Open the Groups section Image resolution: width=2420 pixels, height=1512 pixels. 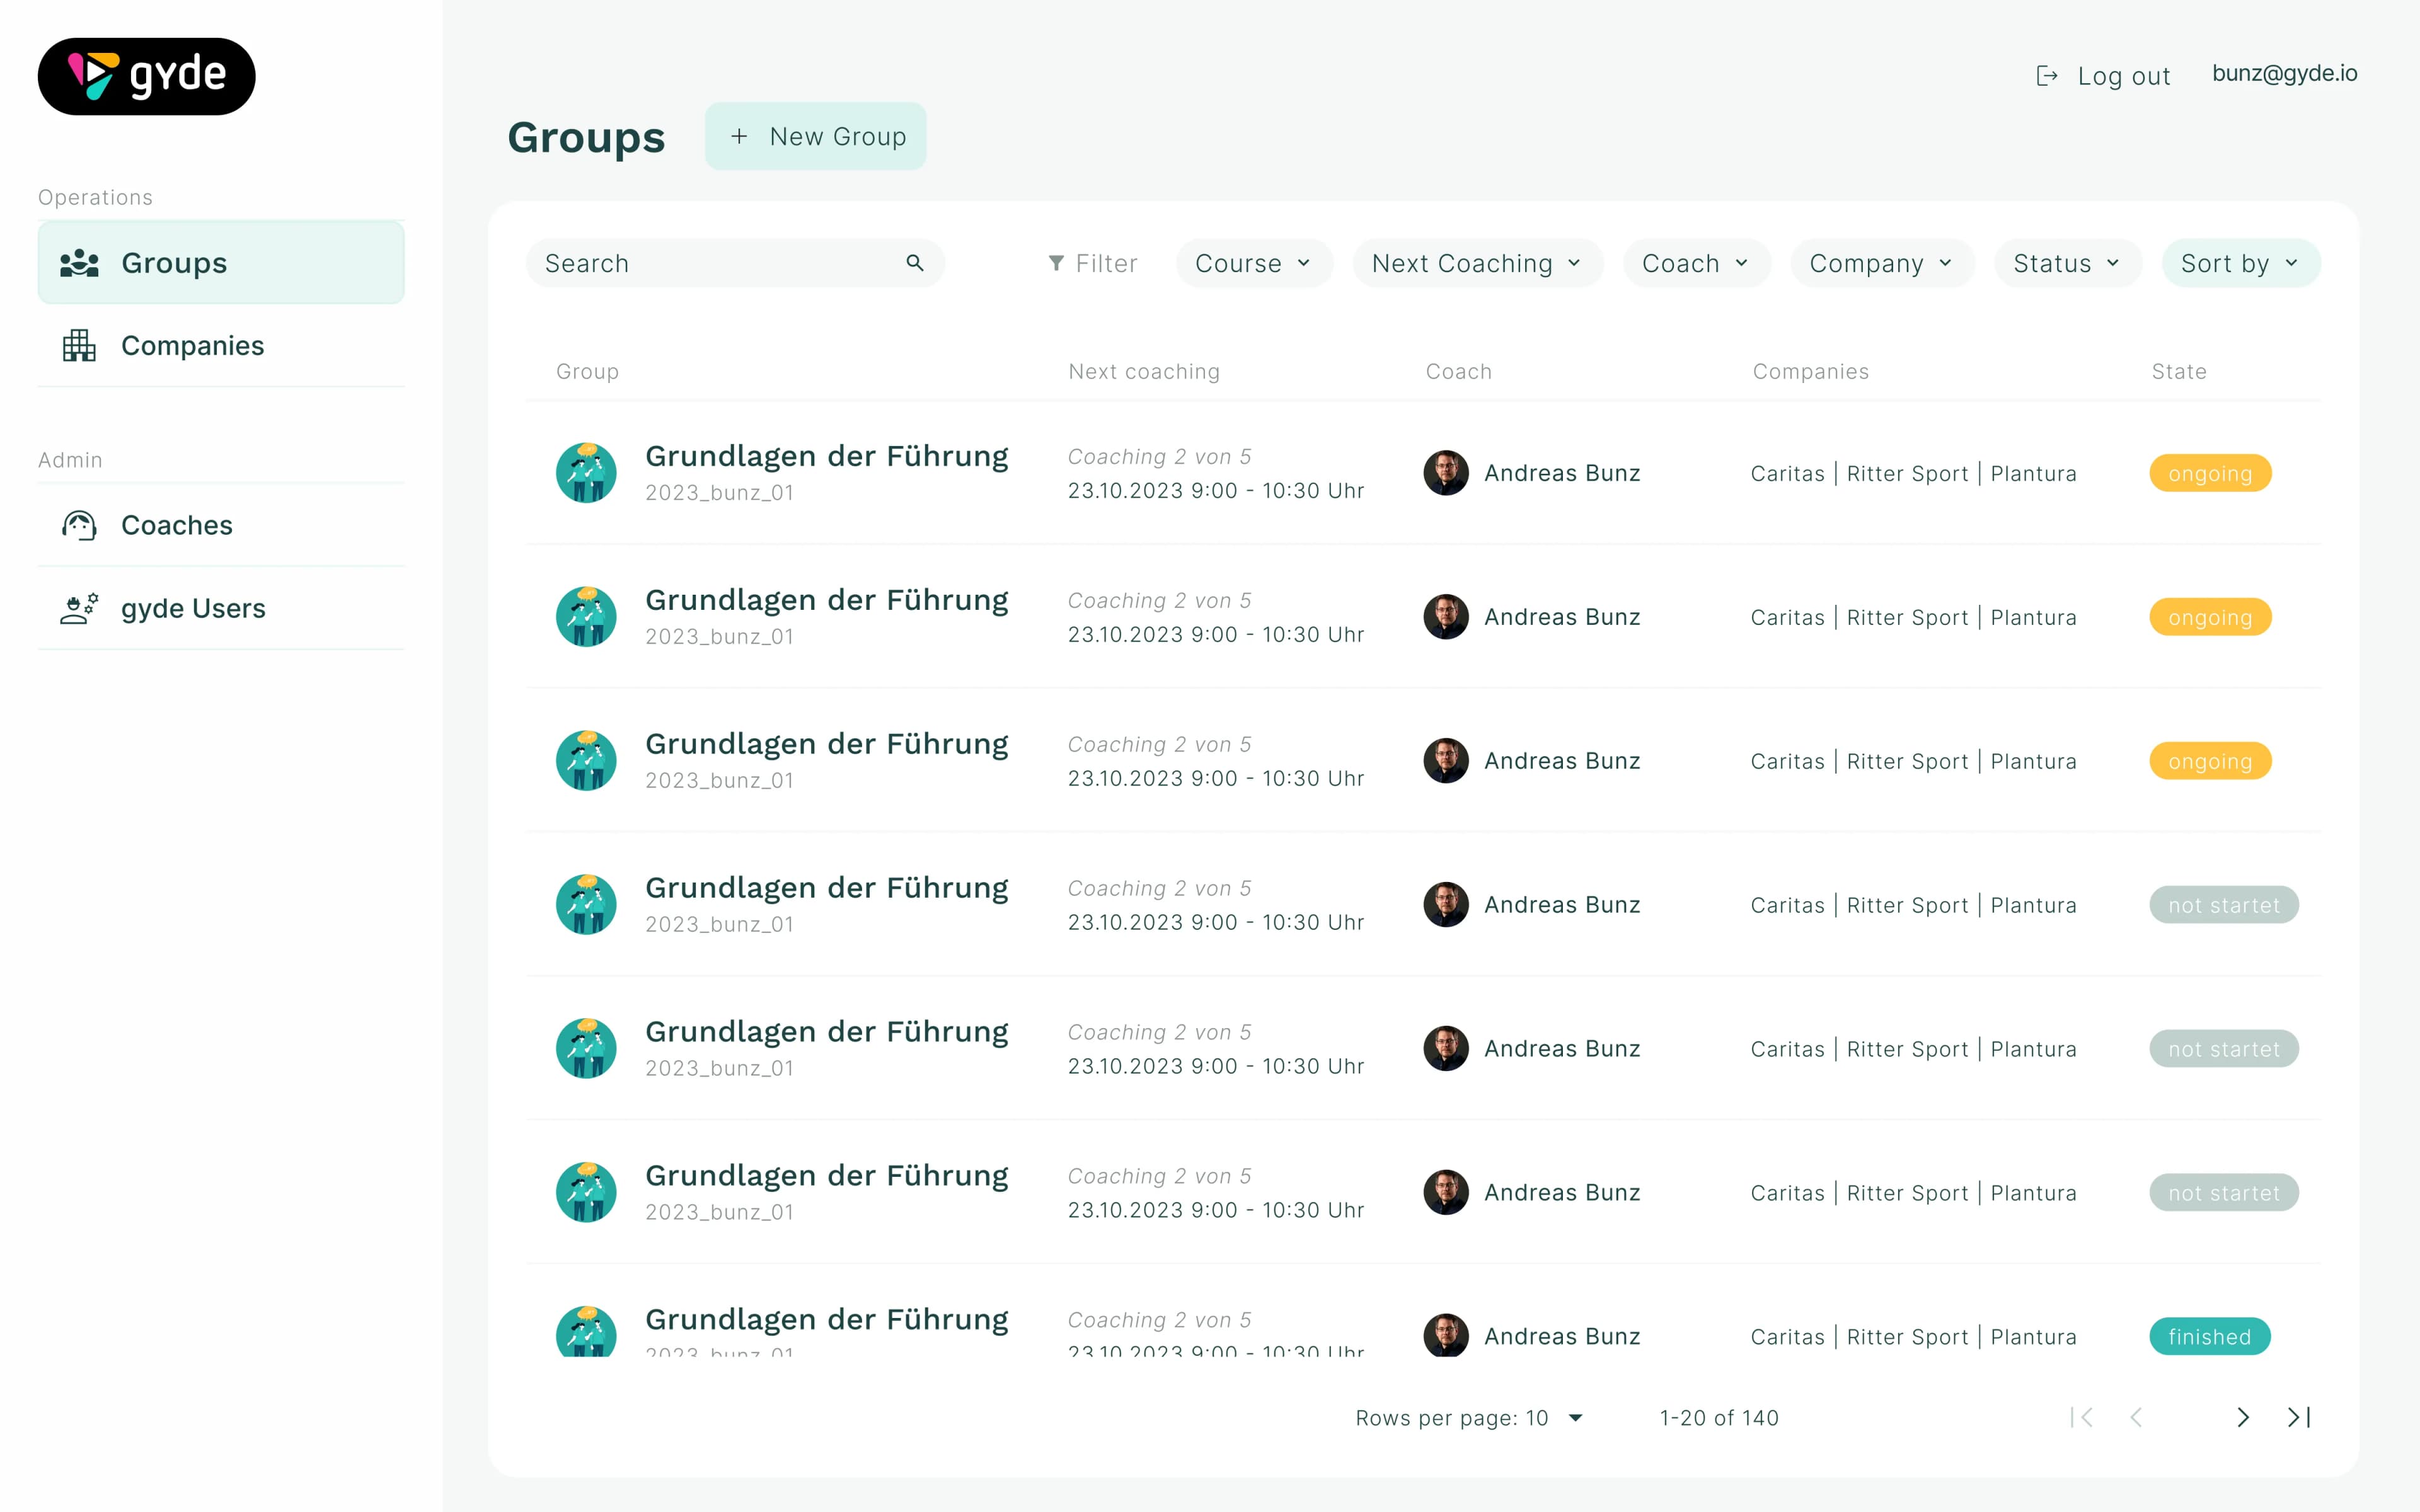[x=221, y=263]
